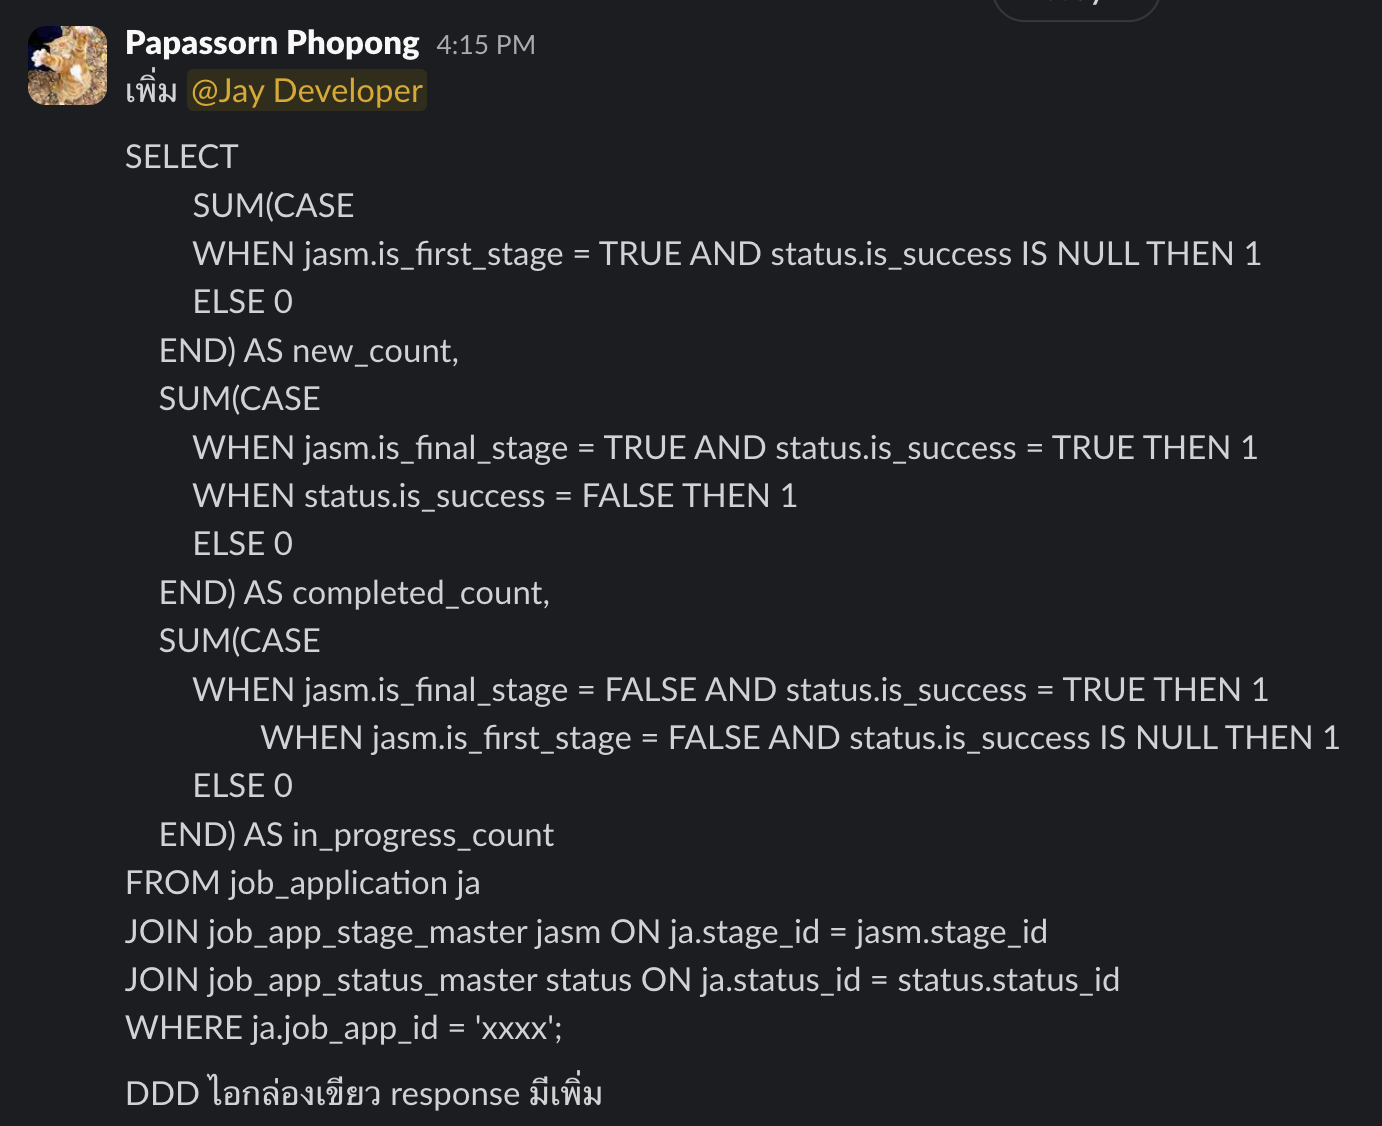The image size is (1382, 1126).
Task: Click the is_final_stage = FALSE condition line
Action: pos(730,690)
